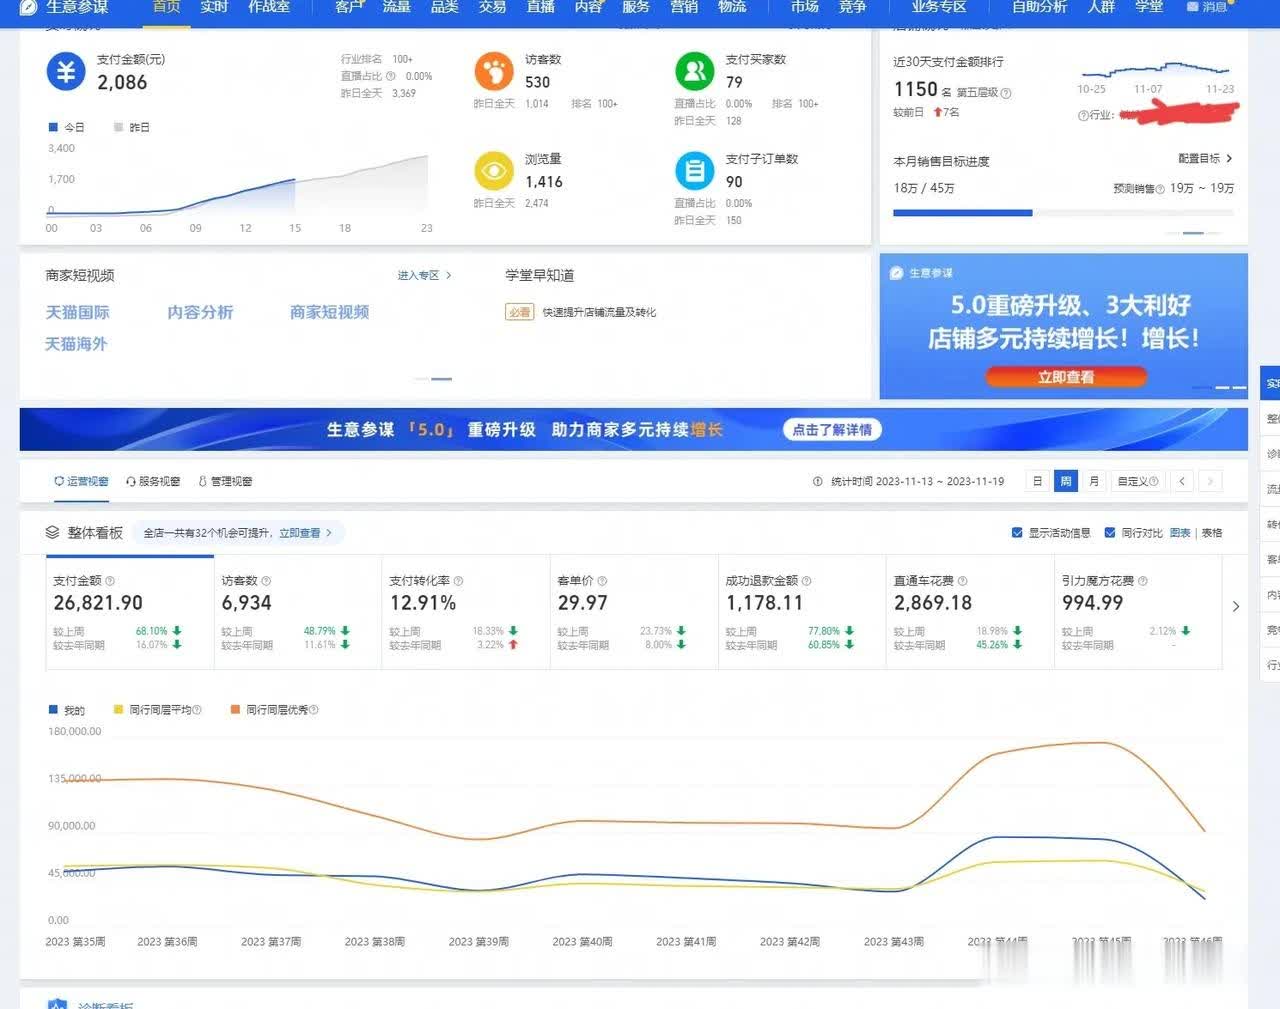
Task: Click help icon next to 直播占比 0.00%
Action: [390, 76]
